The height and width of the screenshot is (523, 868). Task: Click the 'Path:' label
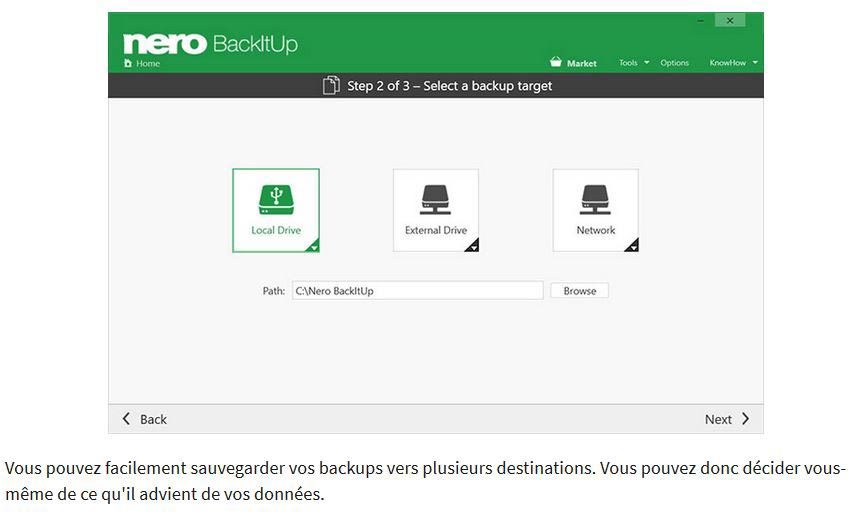point(273,291)
